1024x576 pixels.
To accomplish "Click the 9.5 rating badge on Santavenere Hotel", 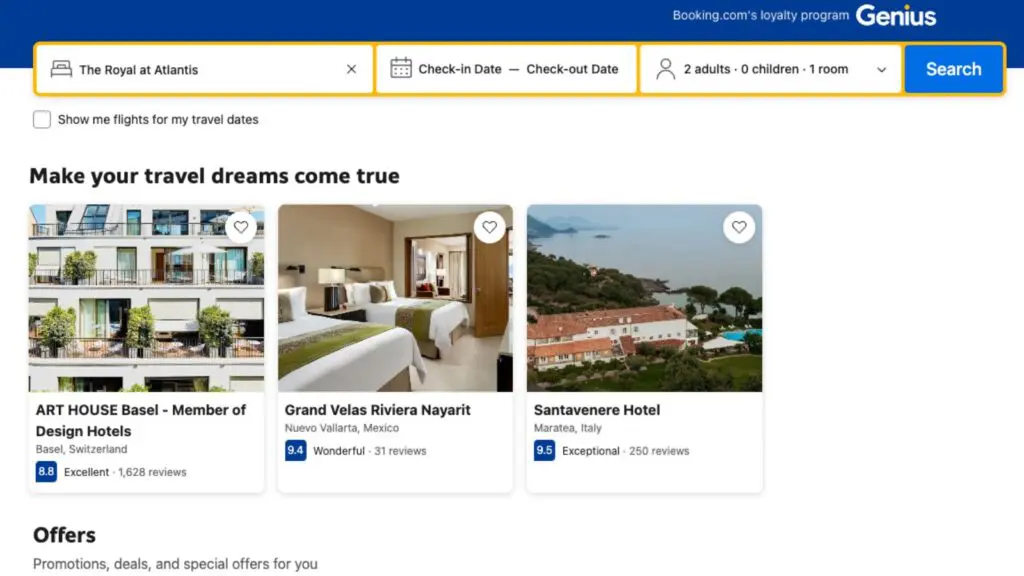I will pos(543,451).
